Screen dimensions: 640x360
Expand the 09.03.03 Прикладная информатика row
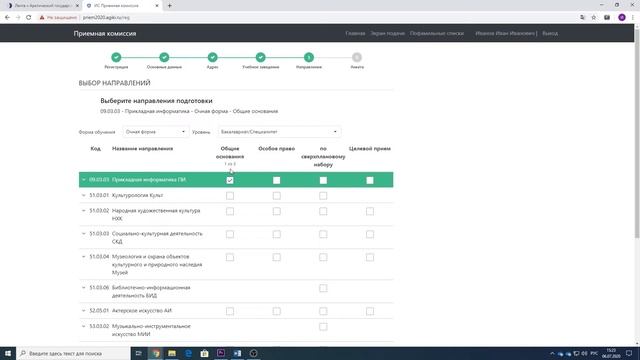[x=84, y=180]
